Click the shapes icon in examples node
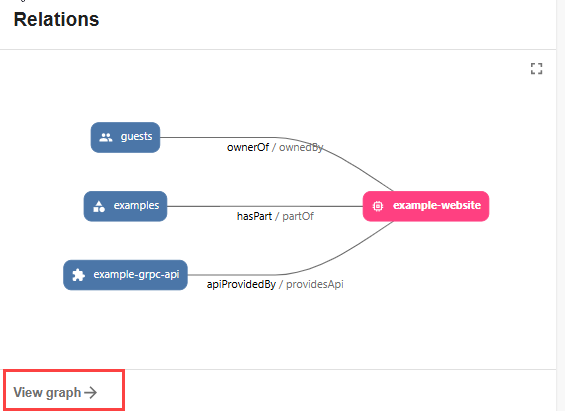 [x=99, y=206]
